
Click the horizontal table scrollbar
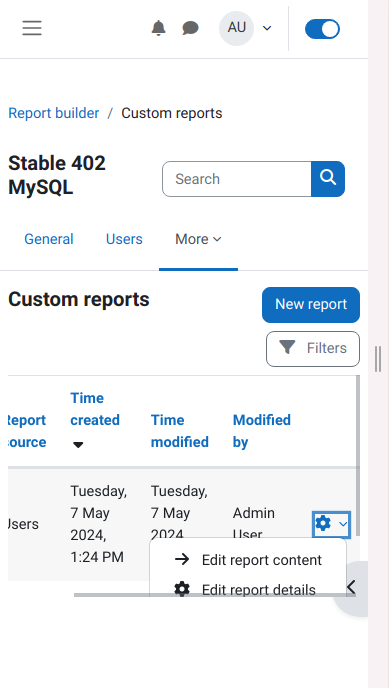click(214, 595)
